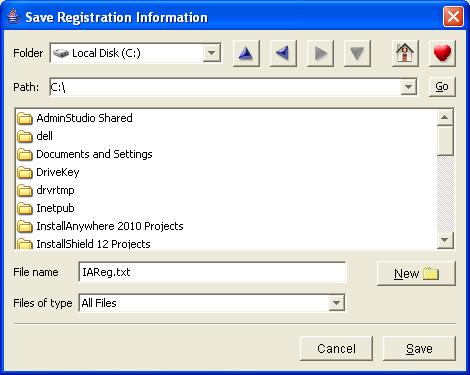Select the dell folder icon
470x375 pixels.
25,136
